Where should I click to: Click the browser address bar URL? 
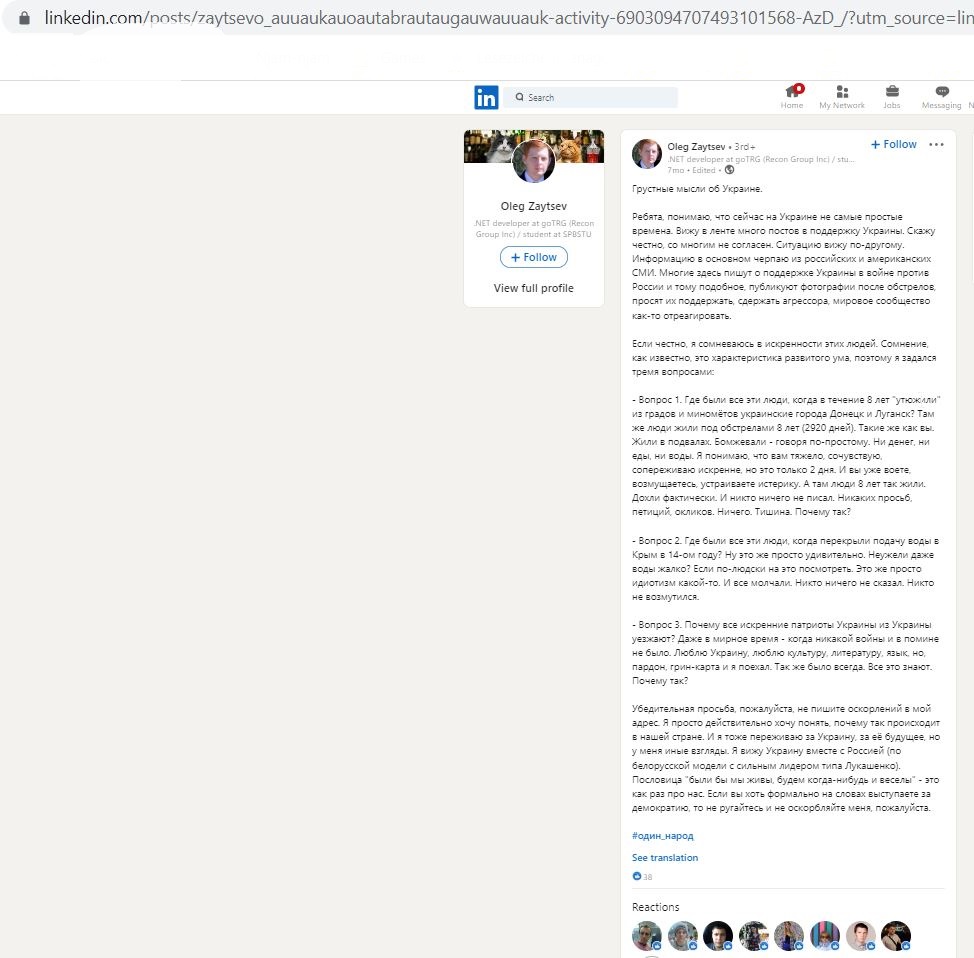click(508, 18)
